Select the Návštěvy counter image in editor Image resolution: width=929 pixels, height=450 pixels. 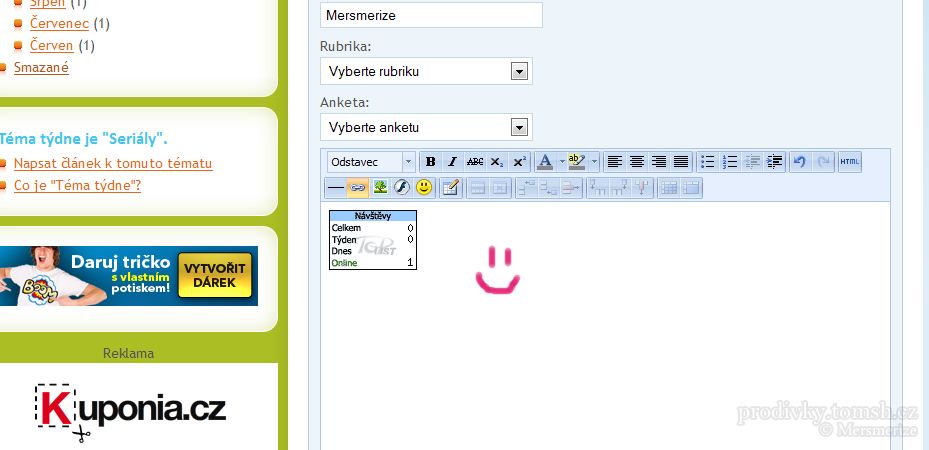(x=373, y=240)
